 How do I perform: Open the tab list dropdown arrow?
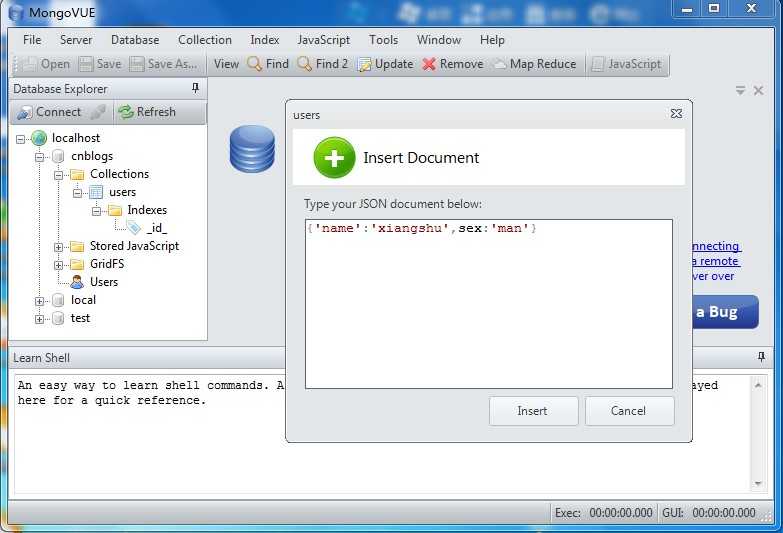click(x=740, y=90)
